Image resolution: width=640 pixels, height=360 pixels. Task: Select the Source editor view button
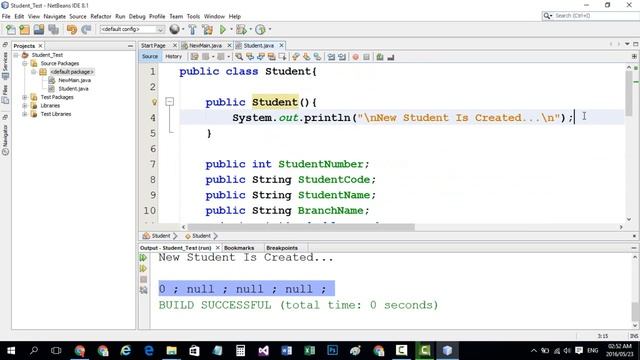pos(150,57)
